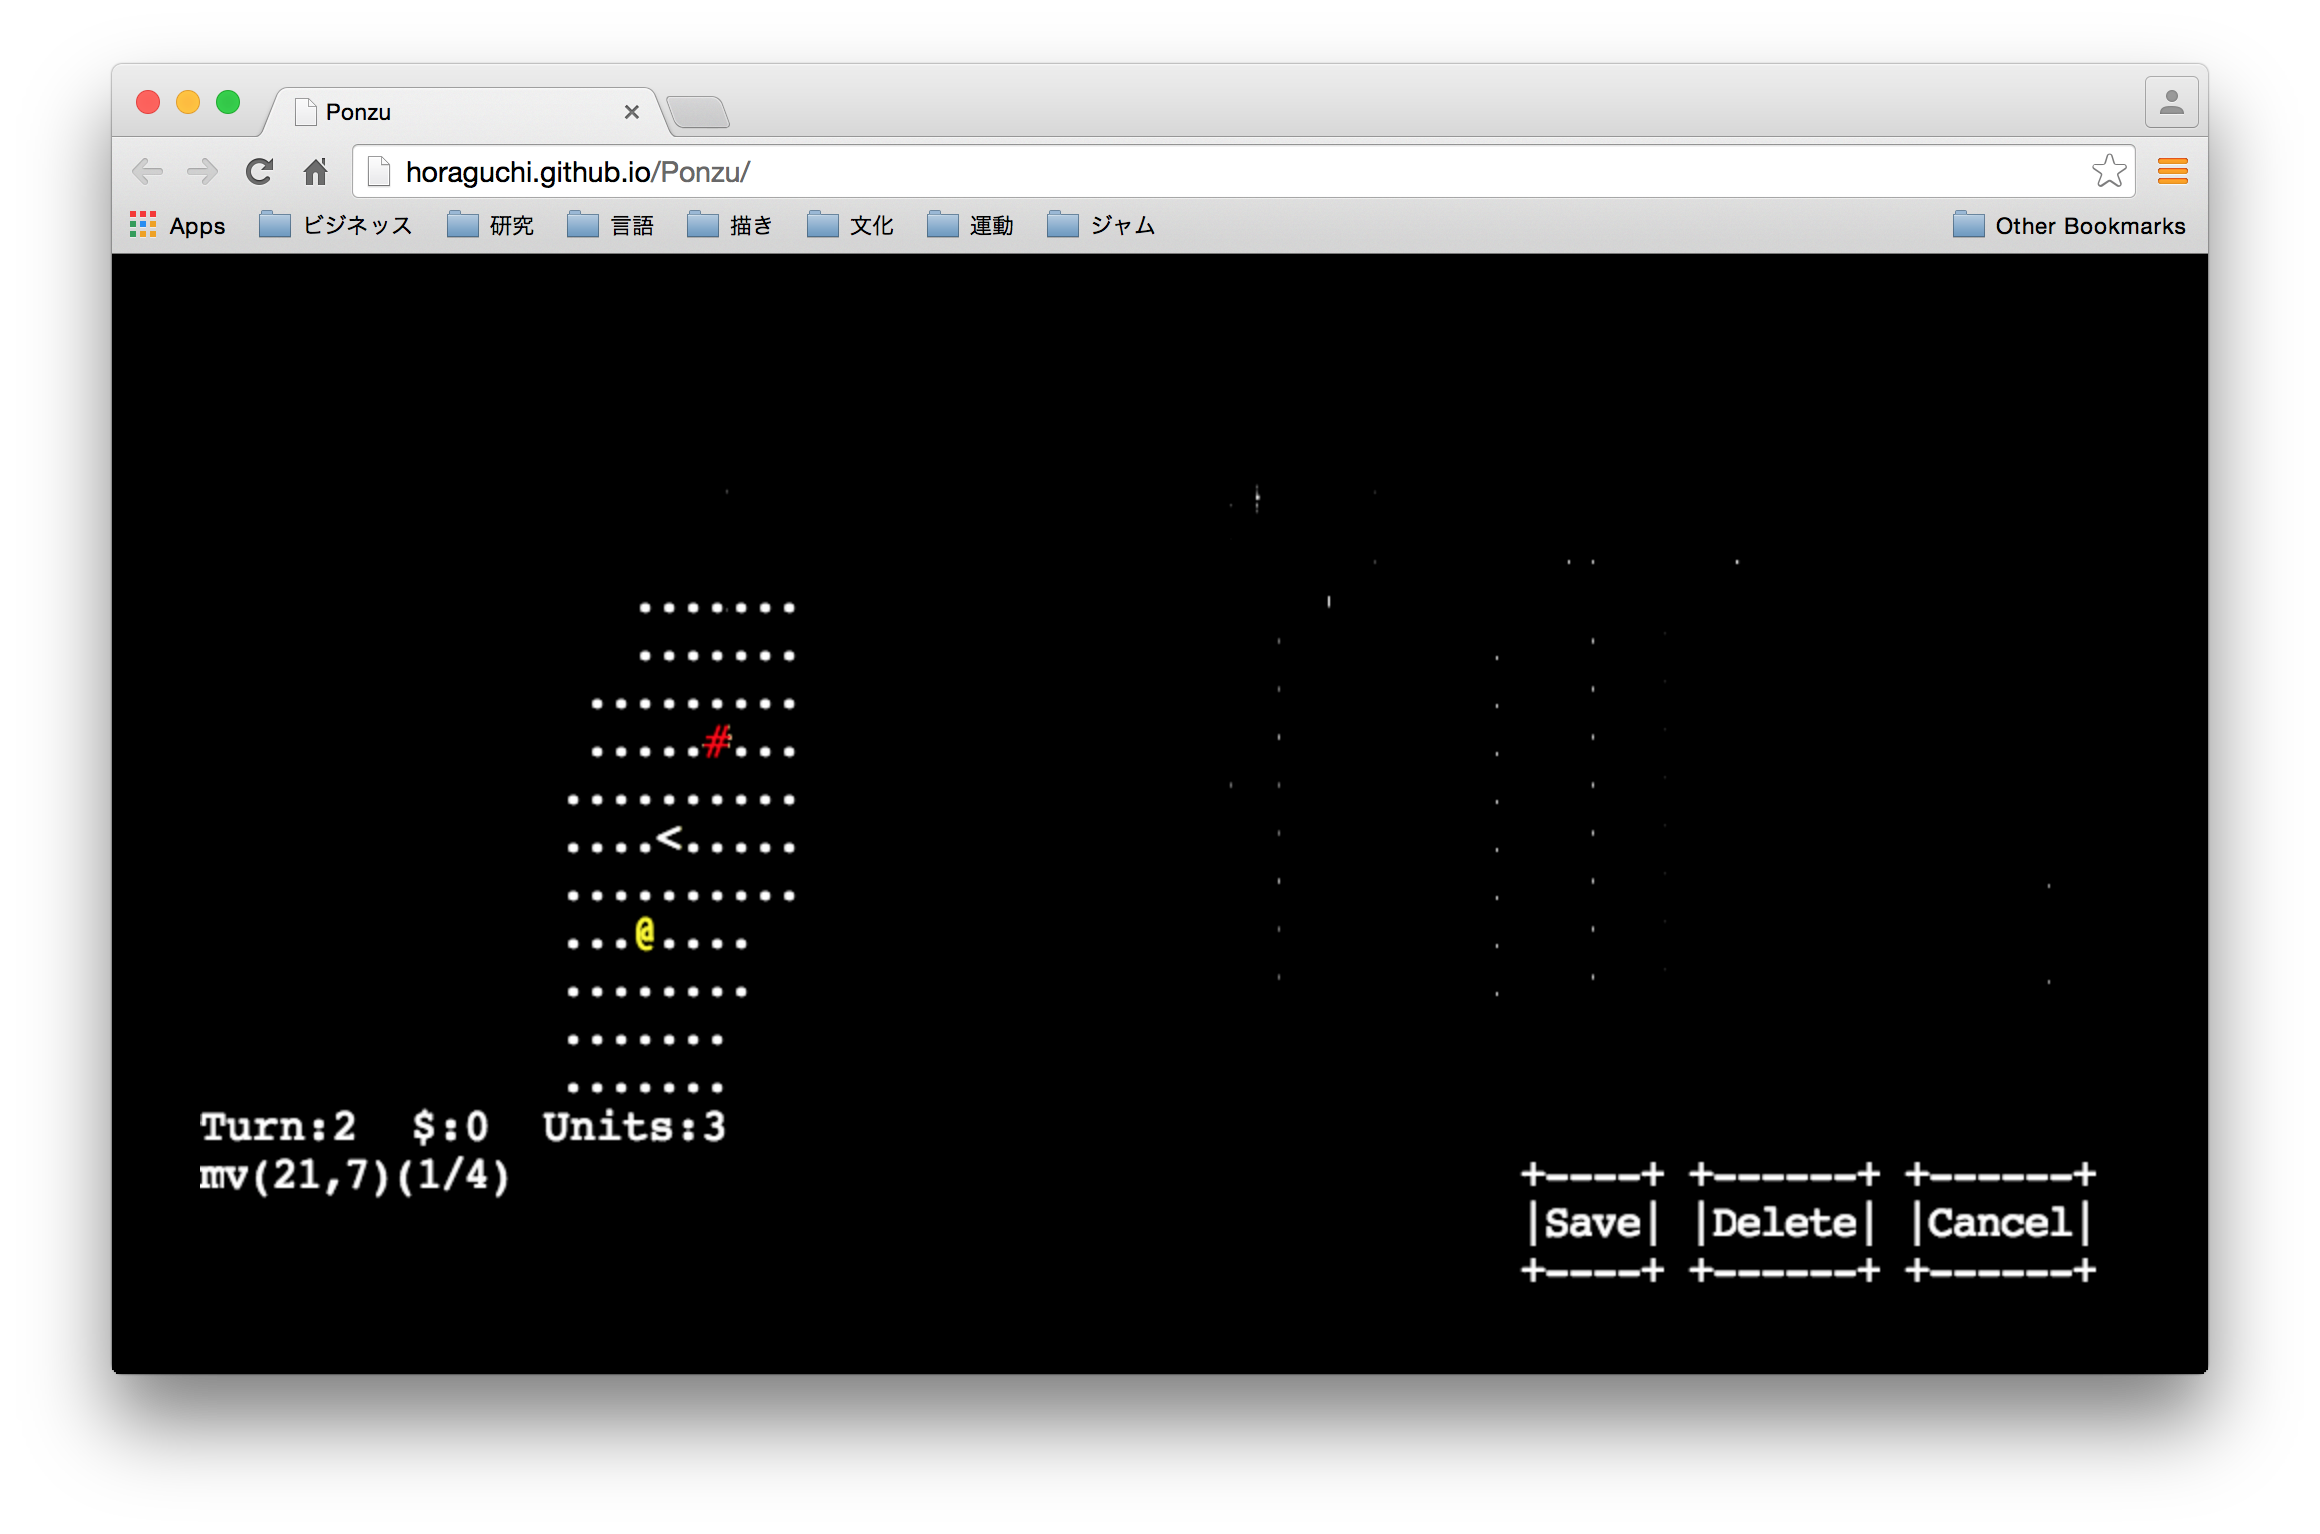Click the page icon in the address bar
This screenshot has height=1534, width=2320.
click(x=379, y=172)
